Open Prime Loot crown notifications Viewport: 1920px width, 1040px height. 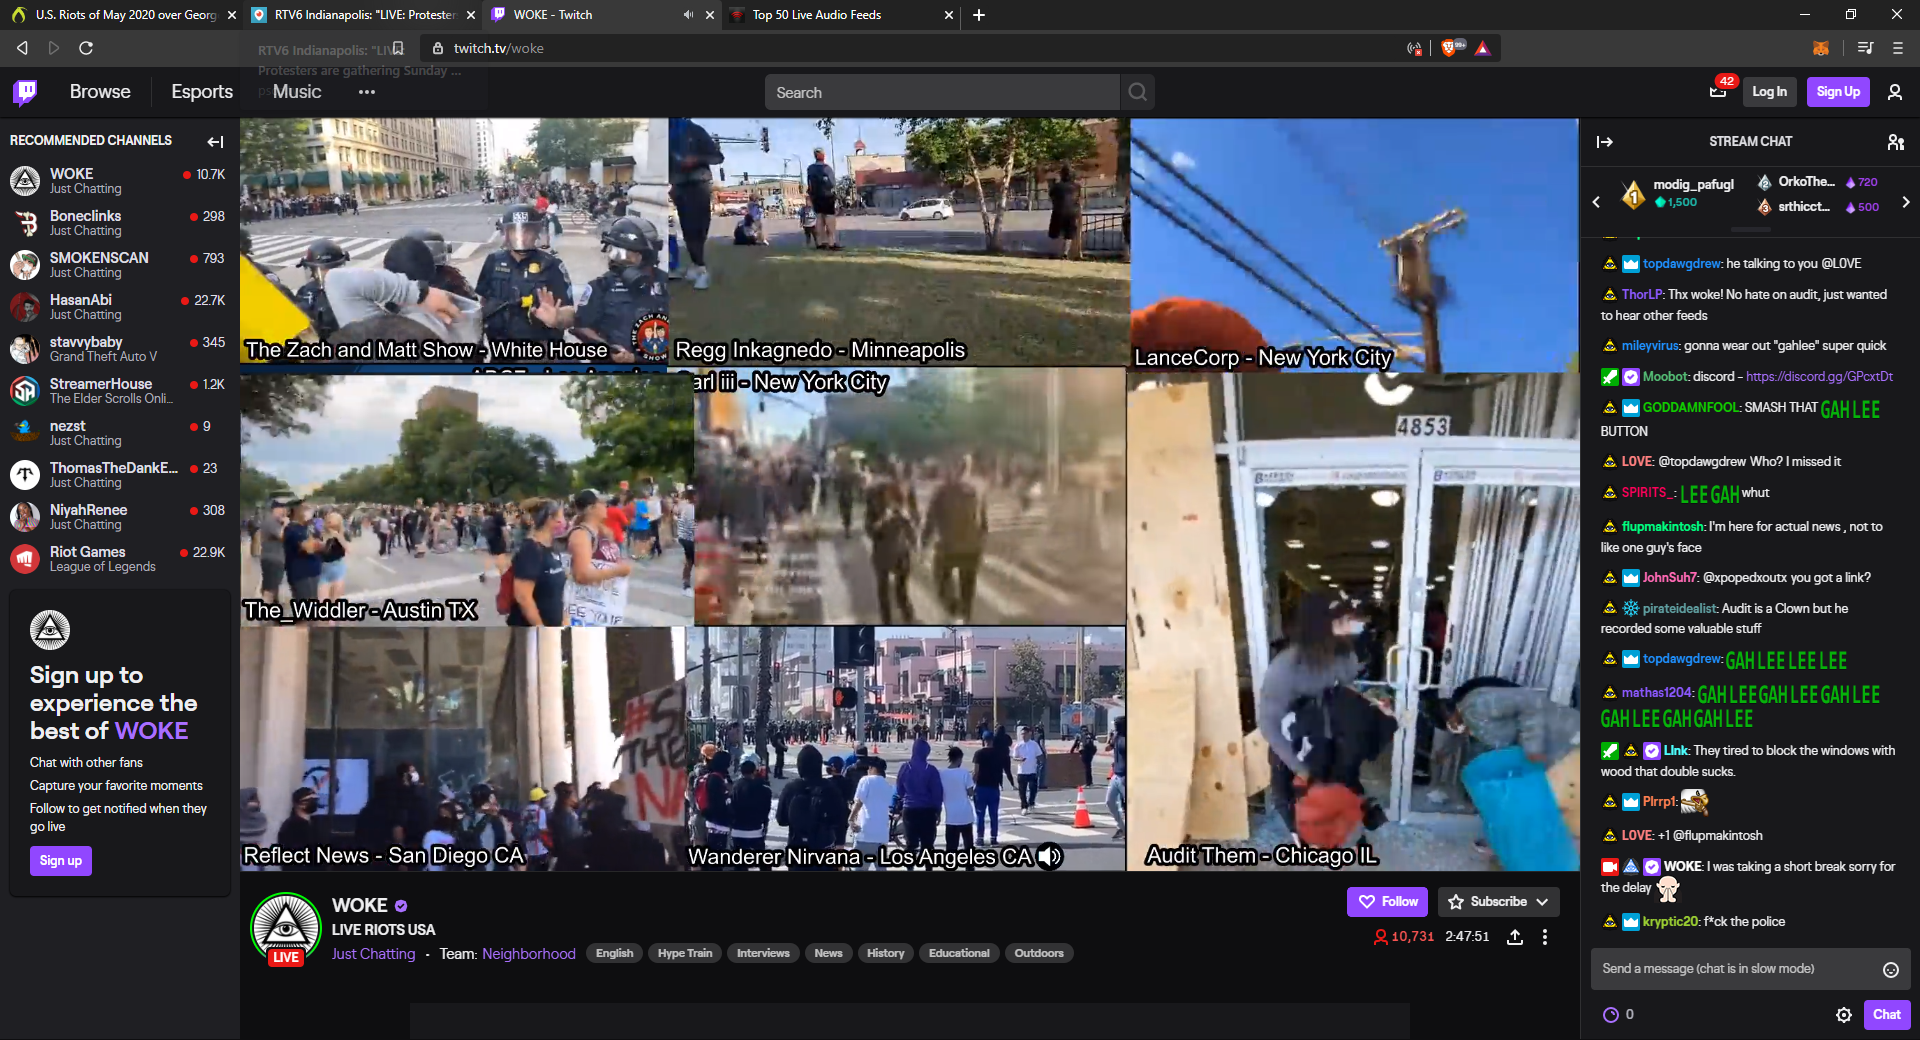pos(1718,92)
